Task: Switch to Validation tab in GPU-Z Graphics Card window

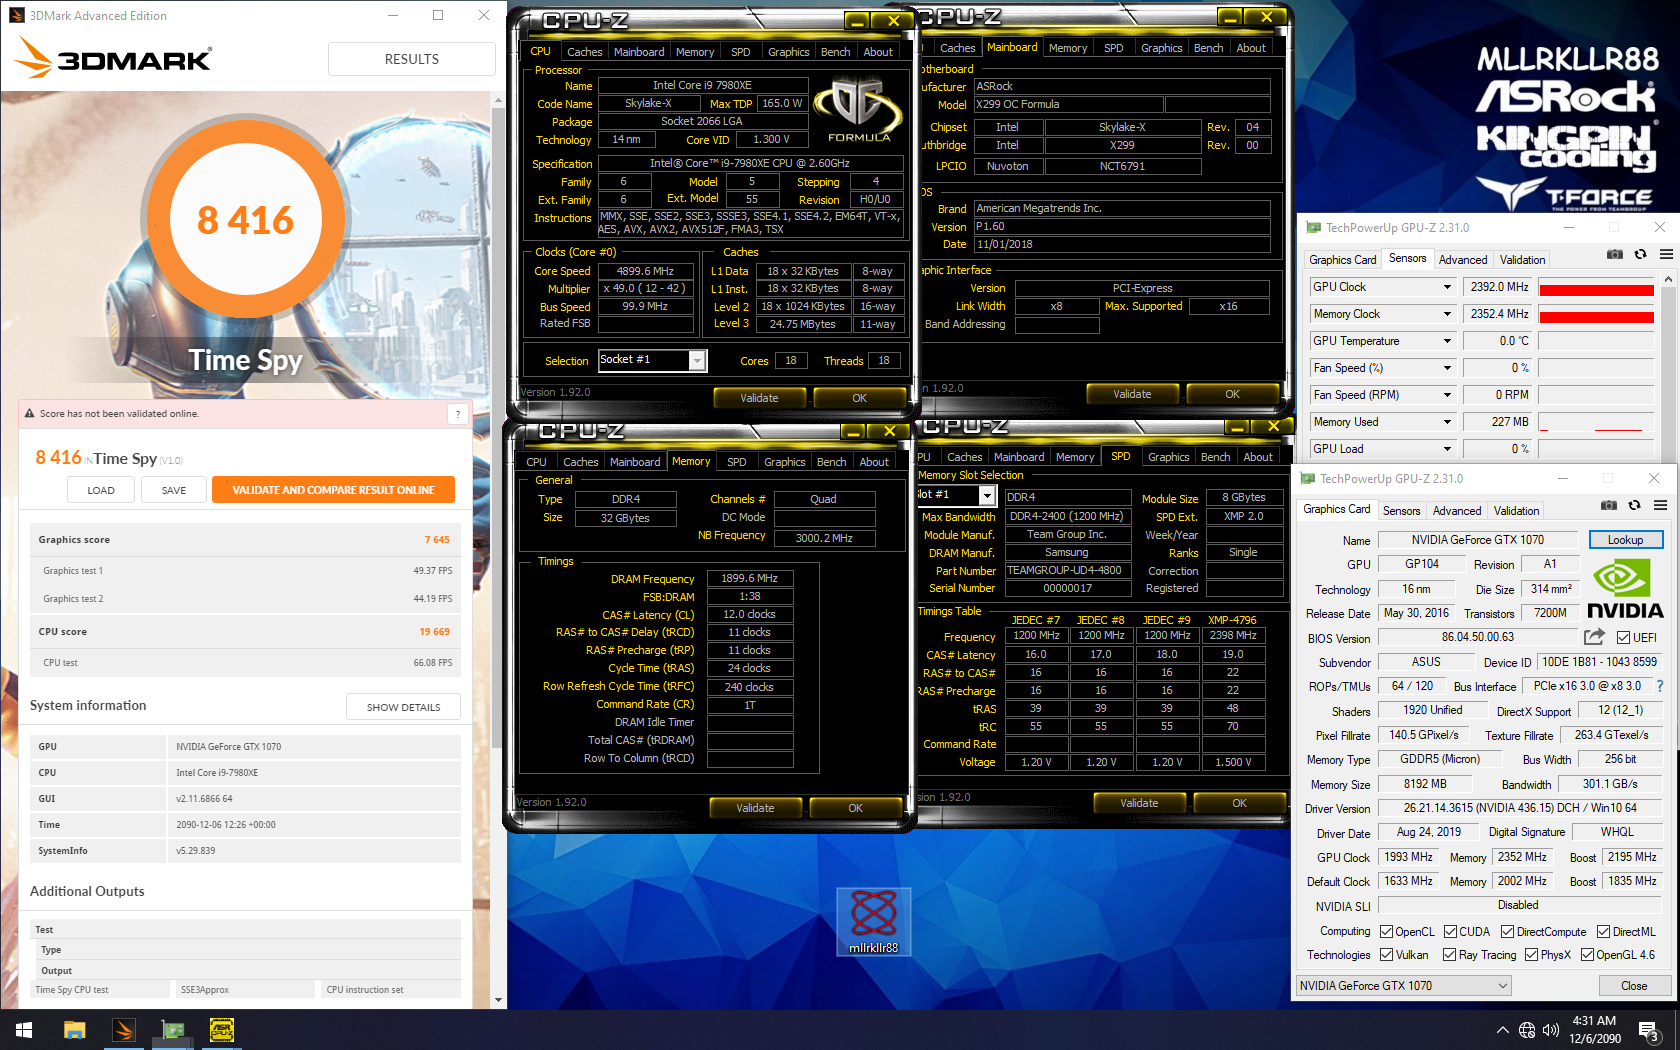Action: [x=1517, y=511]
